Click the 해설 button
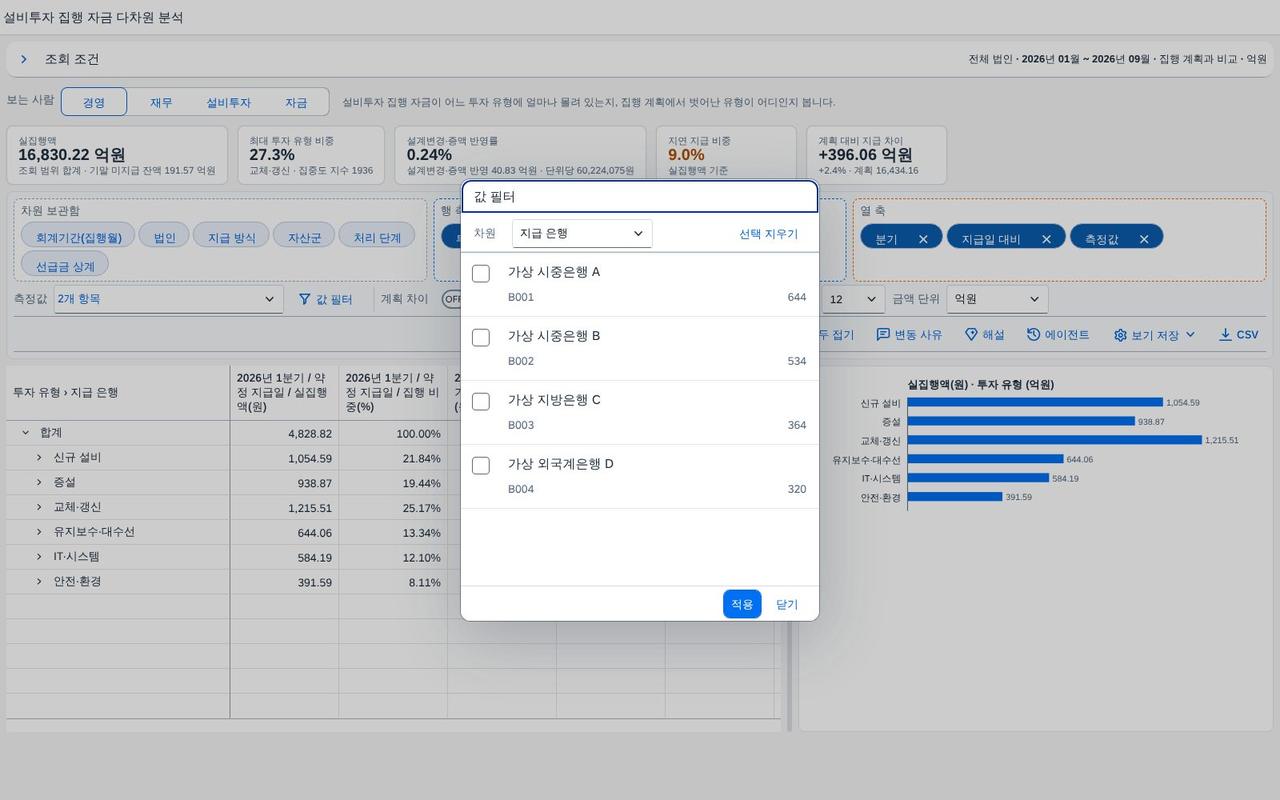 (x=984, y=335)
